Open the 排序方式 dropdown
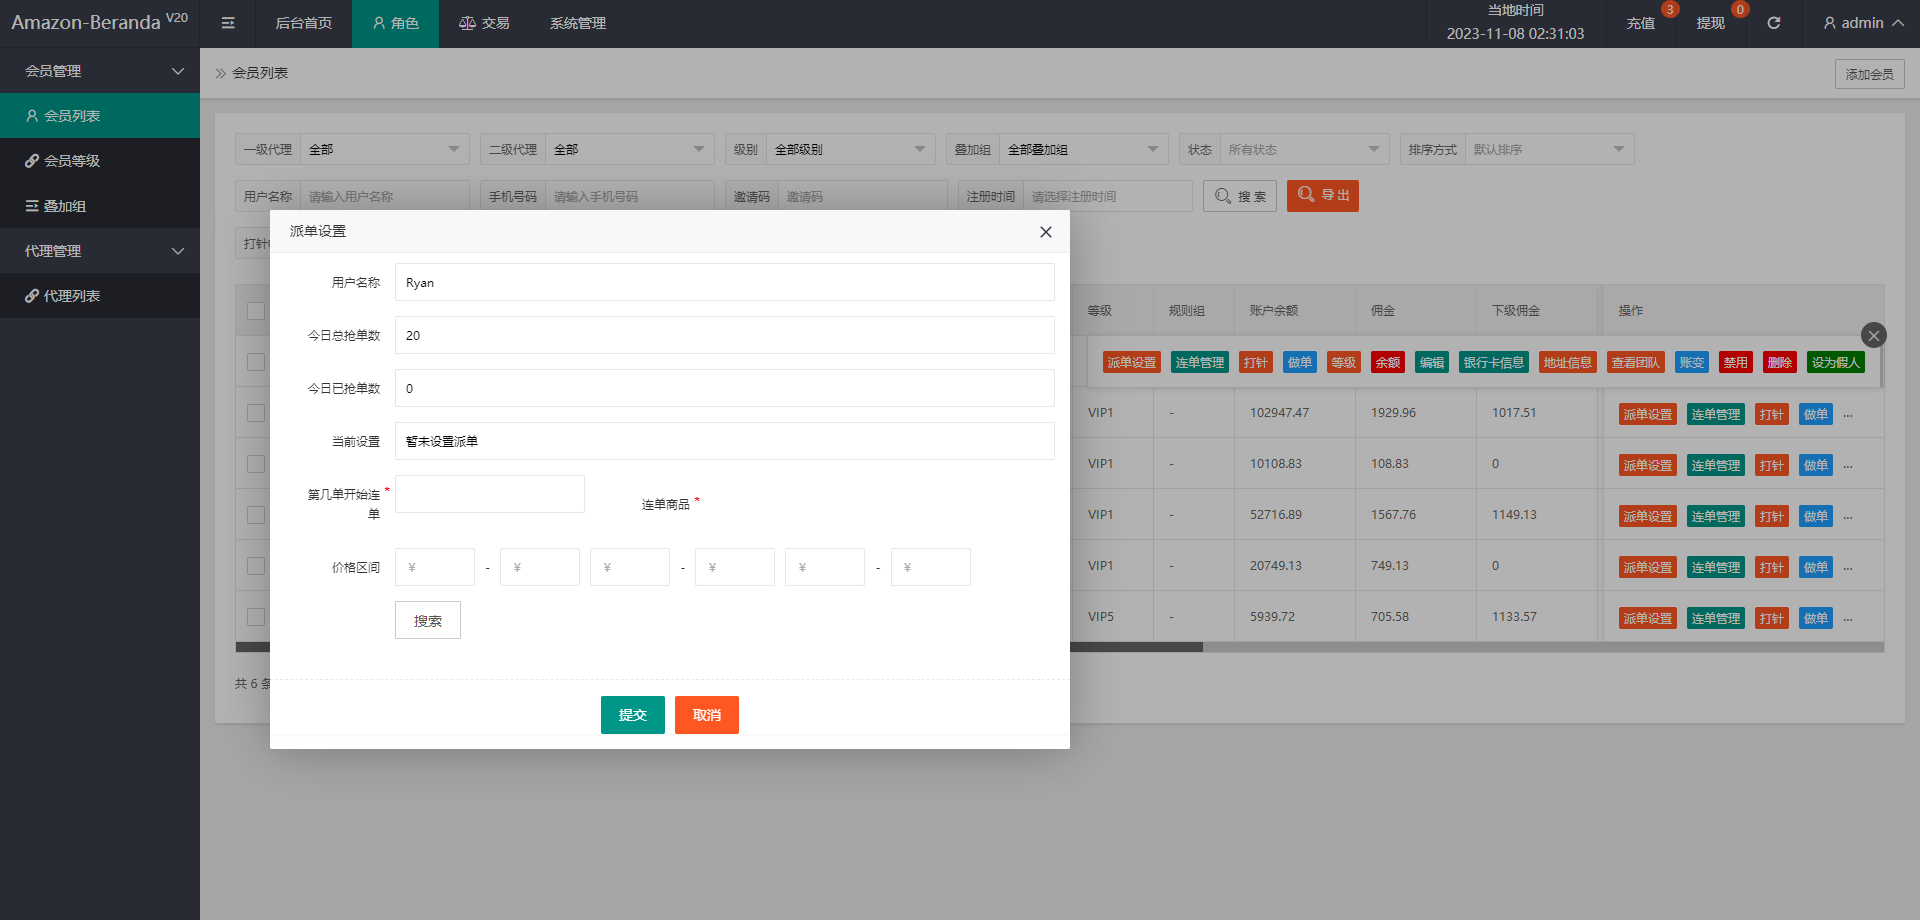 click(x=1550, y=149)
